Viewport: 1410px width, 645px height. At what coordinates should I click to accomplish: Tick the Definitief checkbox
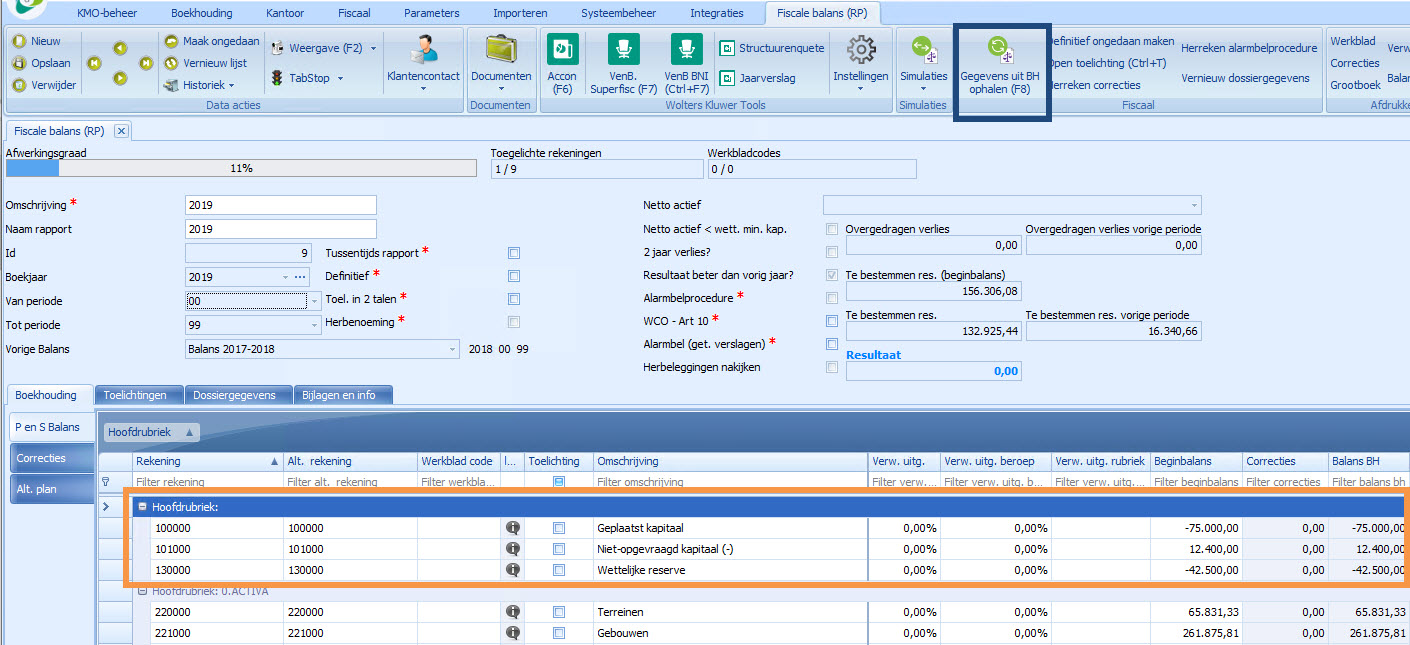tap(514, 276)
